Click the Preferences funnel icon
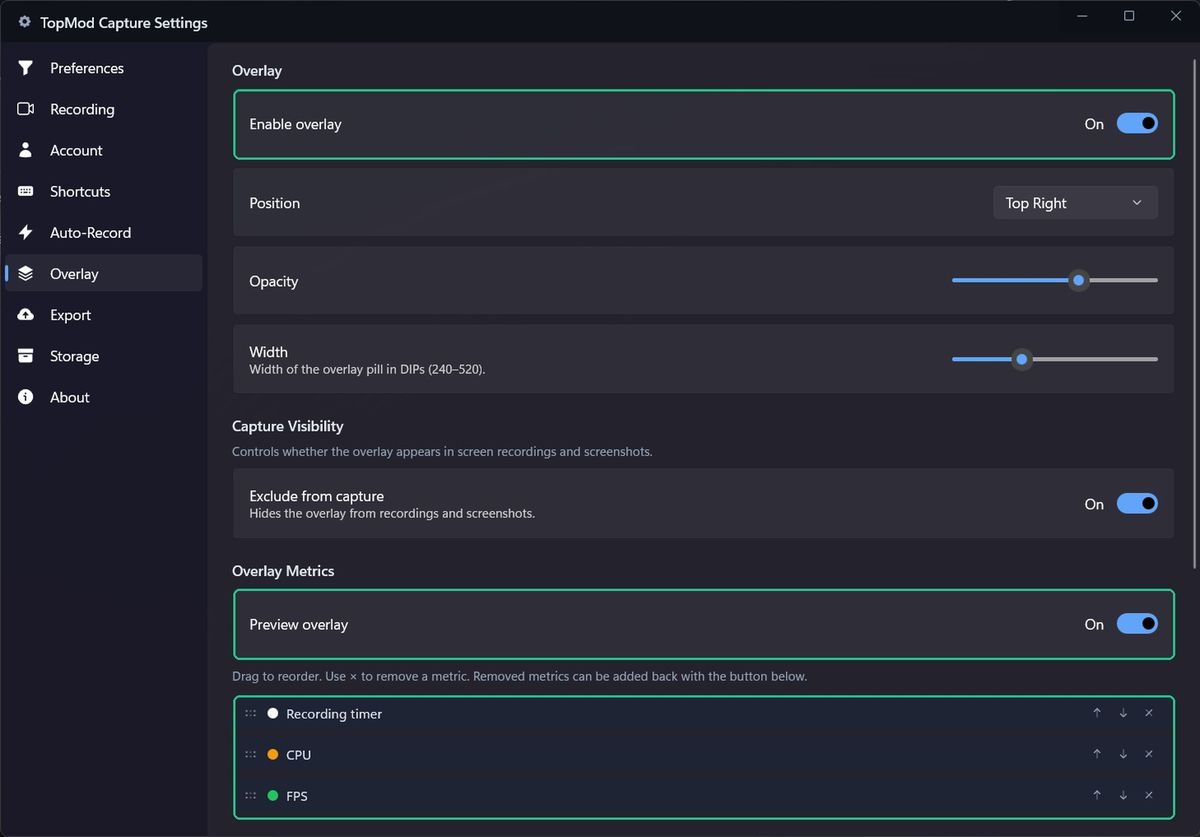The image size is (1200, 837). [x=26, y=68]
